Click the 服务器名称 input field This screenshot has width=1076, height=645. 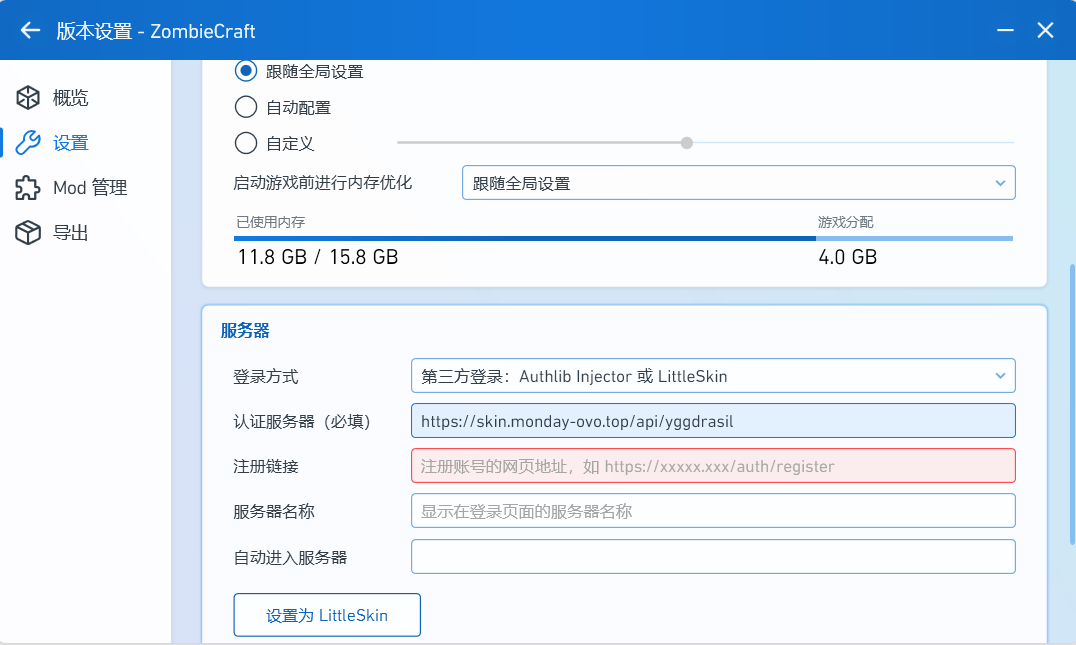click(713, 511)
